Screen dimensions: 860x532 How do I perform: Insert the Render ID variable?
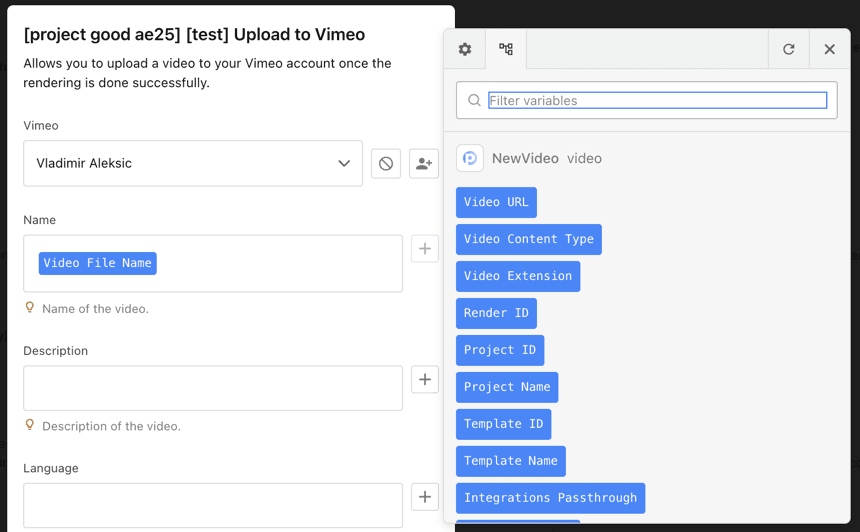[496, 313]
